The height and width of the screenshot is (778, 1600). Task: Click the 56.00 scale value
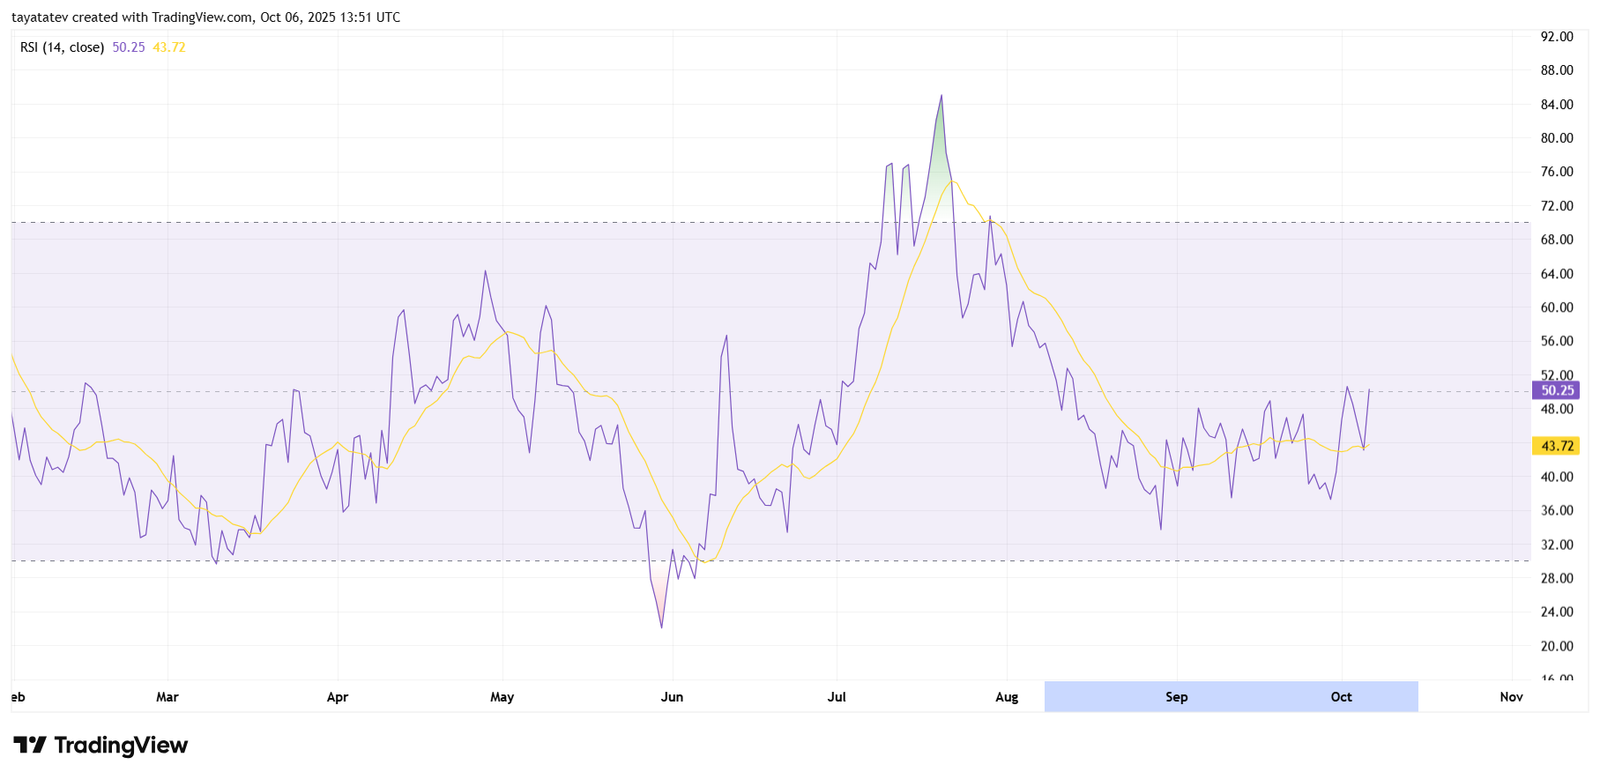click(x=1557, y=341)
